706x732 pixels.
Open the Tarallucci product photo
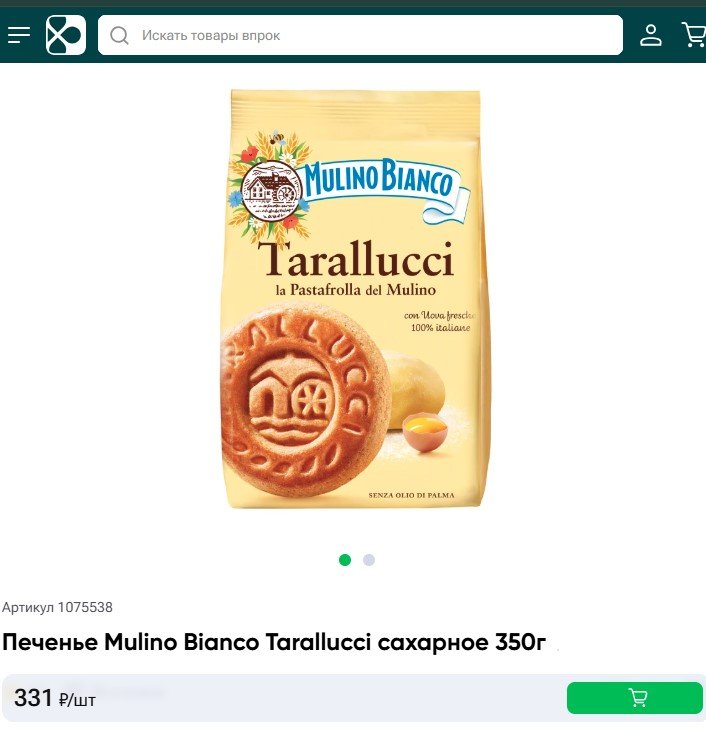pos(355,299)
